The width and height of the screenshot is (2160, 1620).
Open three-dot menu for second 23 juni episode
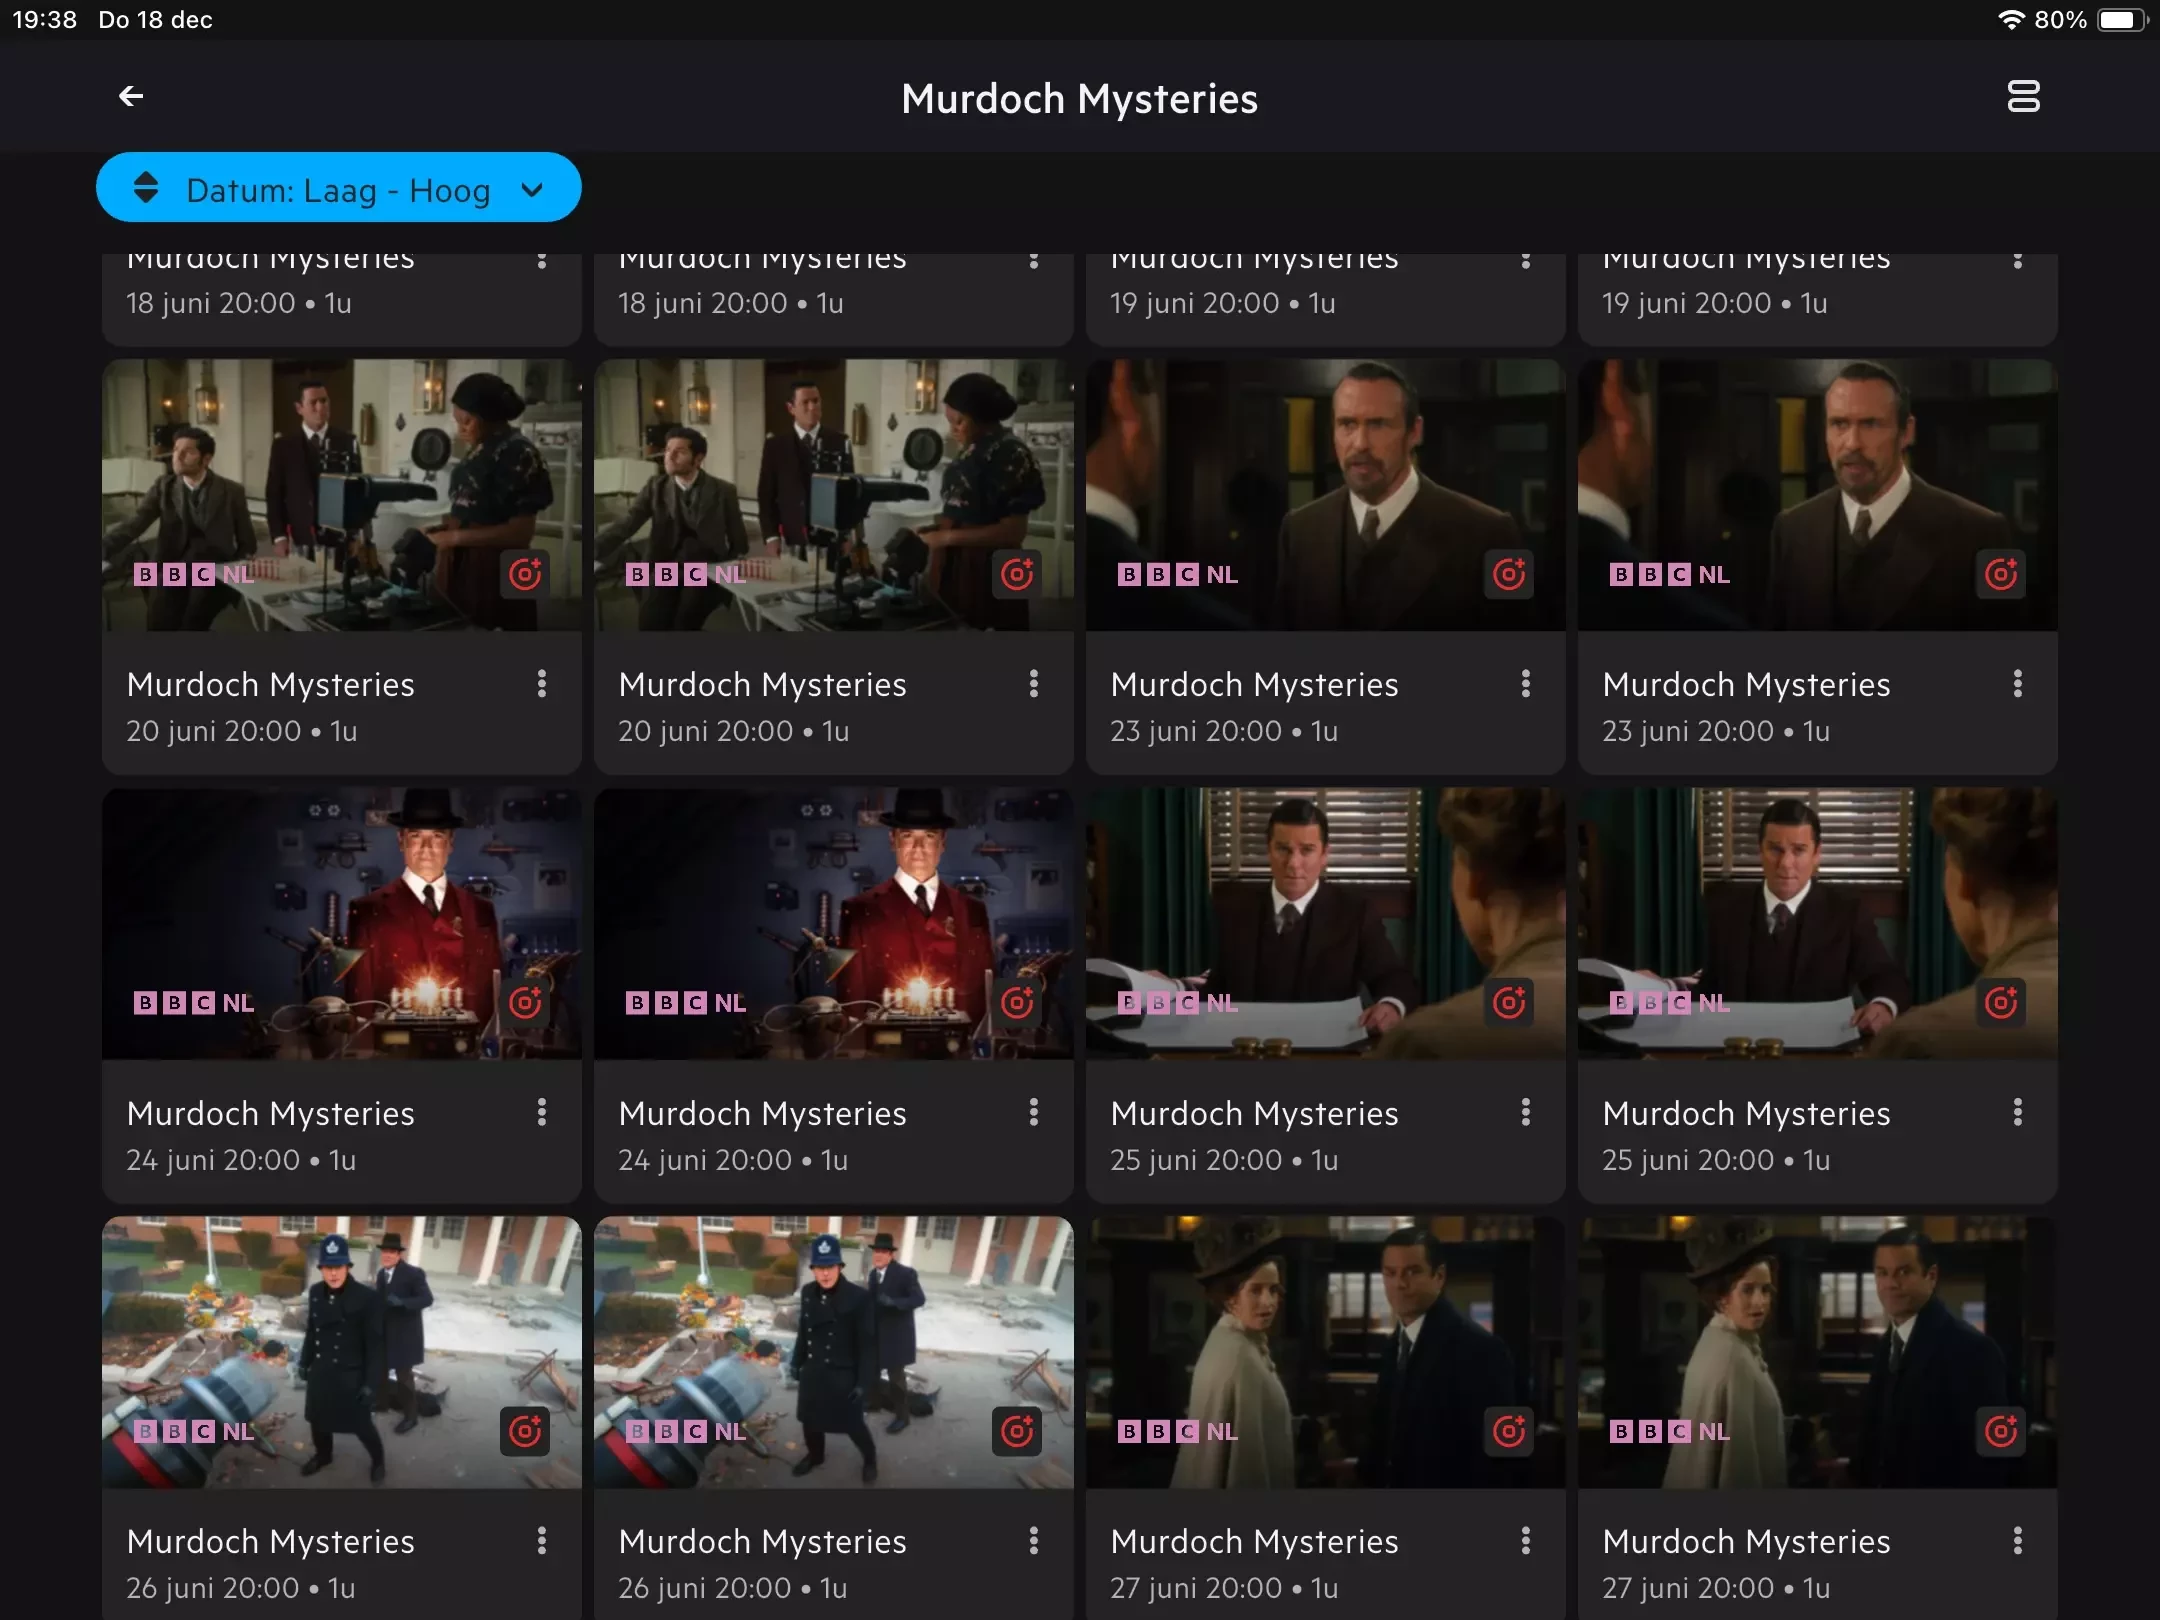[x=2017, y=684]
